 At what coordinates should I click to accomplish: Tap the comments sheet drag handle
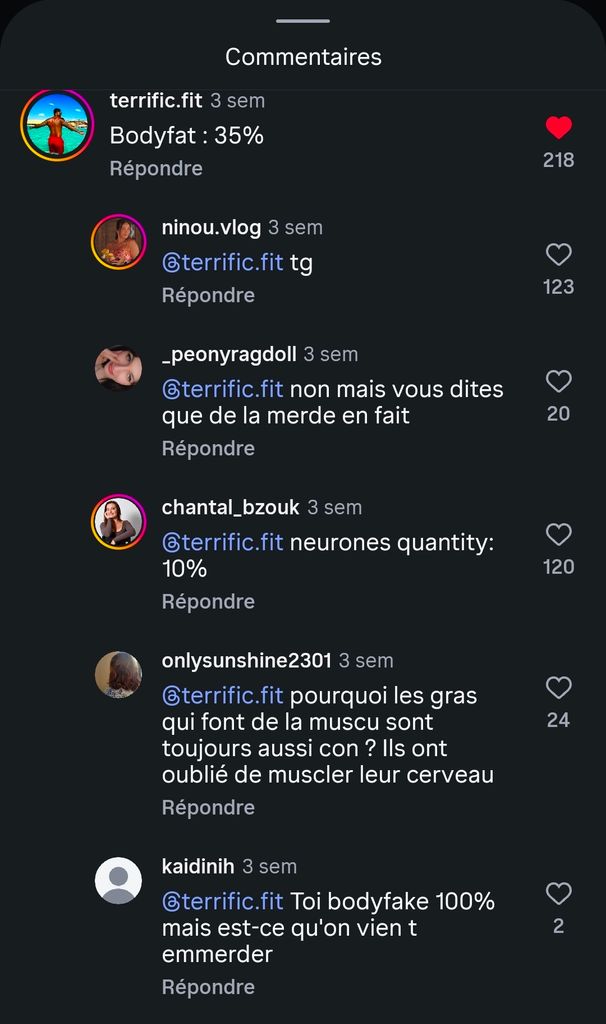[303, 21]
